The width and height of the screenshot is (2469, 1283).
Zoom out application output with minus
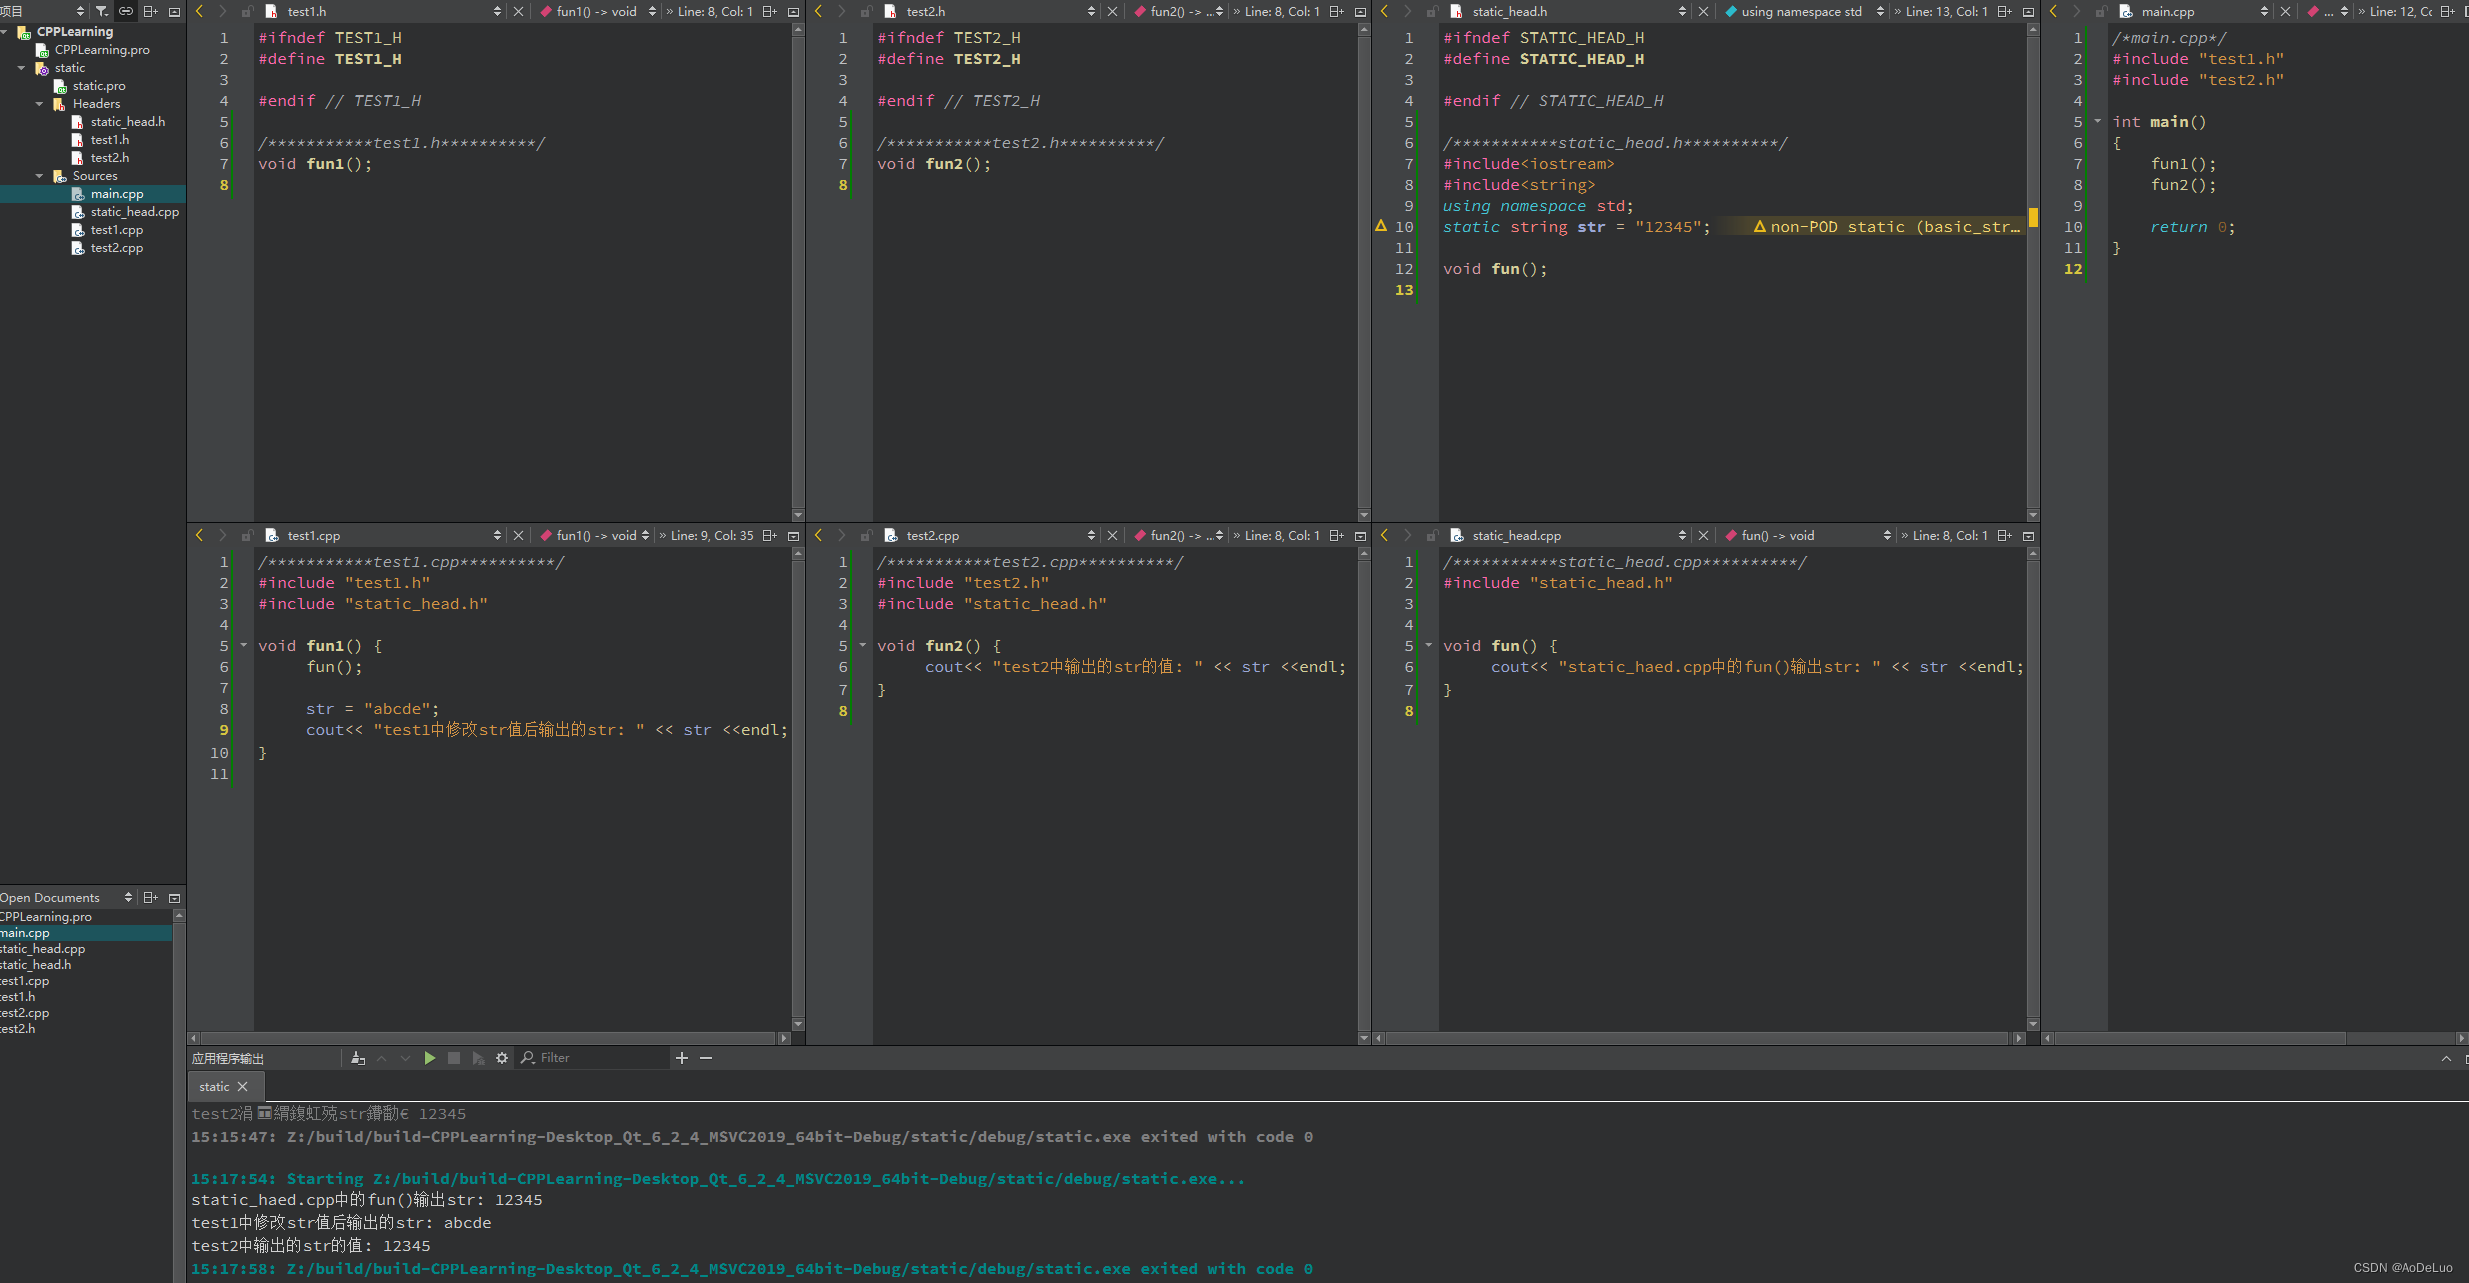tap(706, 1058)
